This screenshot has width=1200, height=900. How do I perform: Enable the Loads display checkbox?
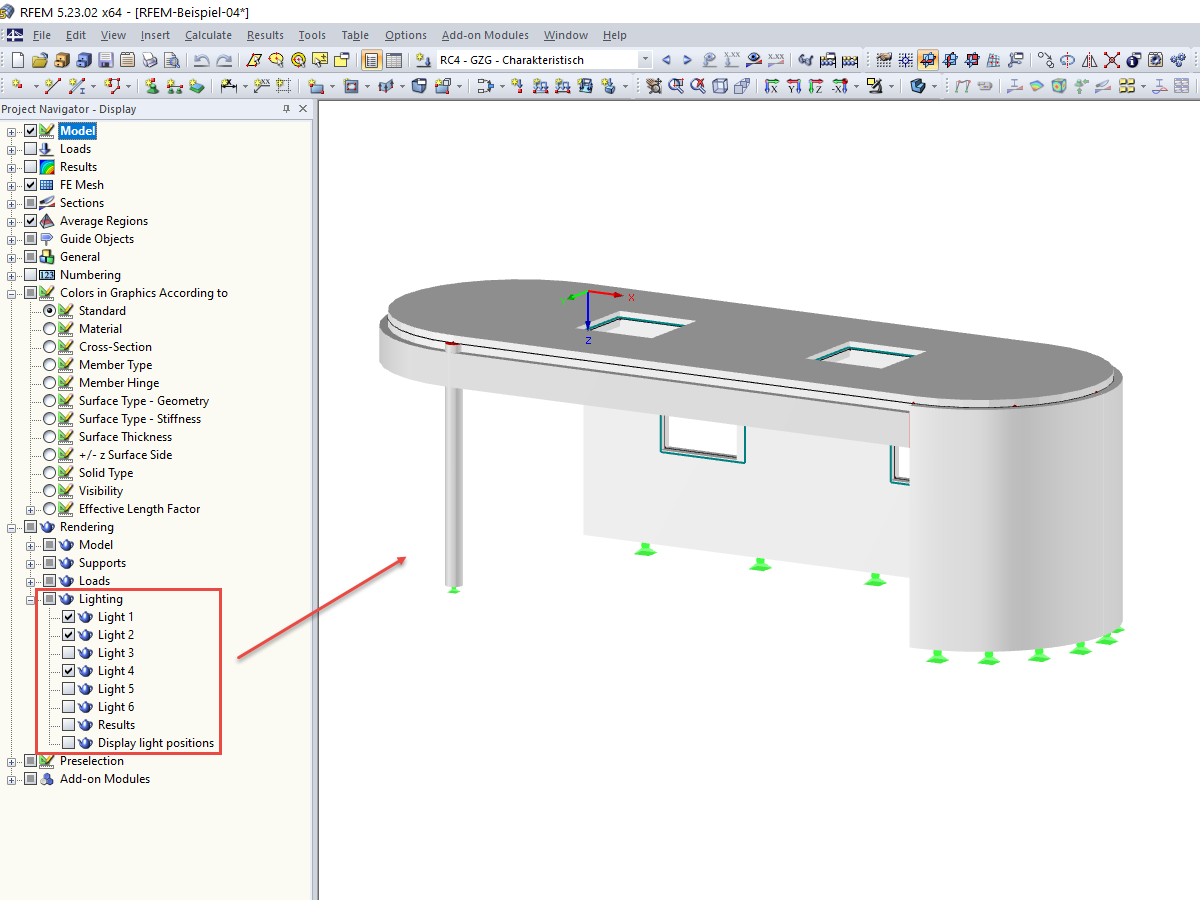pyautogui.click(x=31, y=149)
